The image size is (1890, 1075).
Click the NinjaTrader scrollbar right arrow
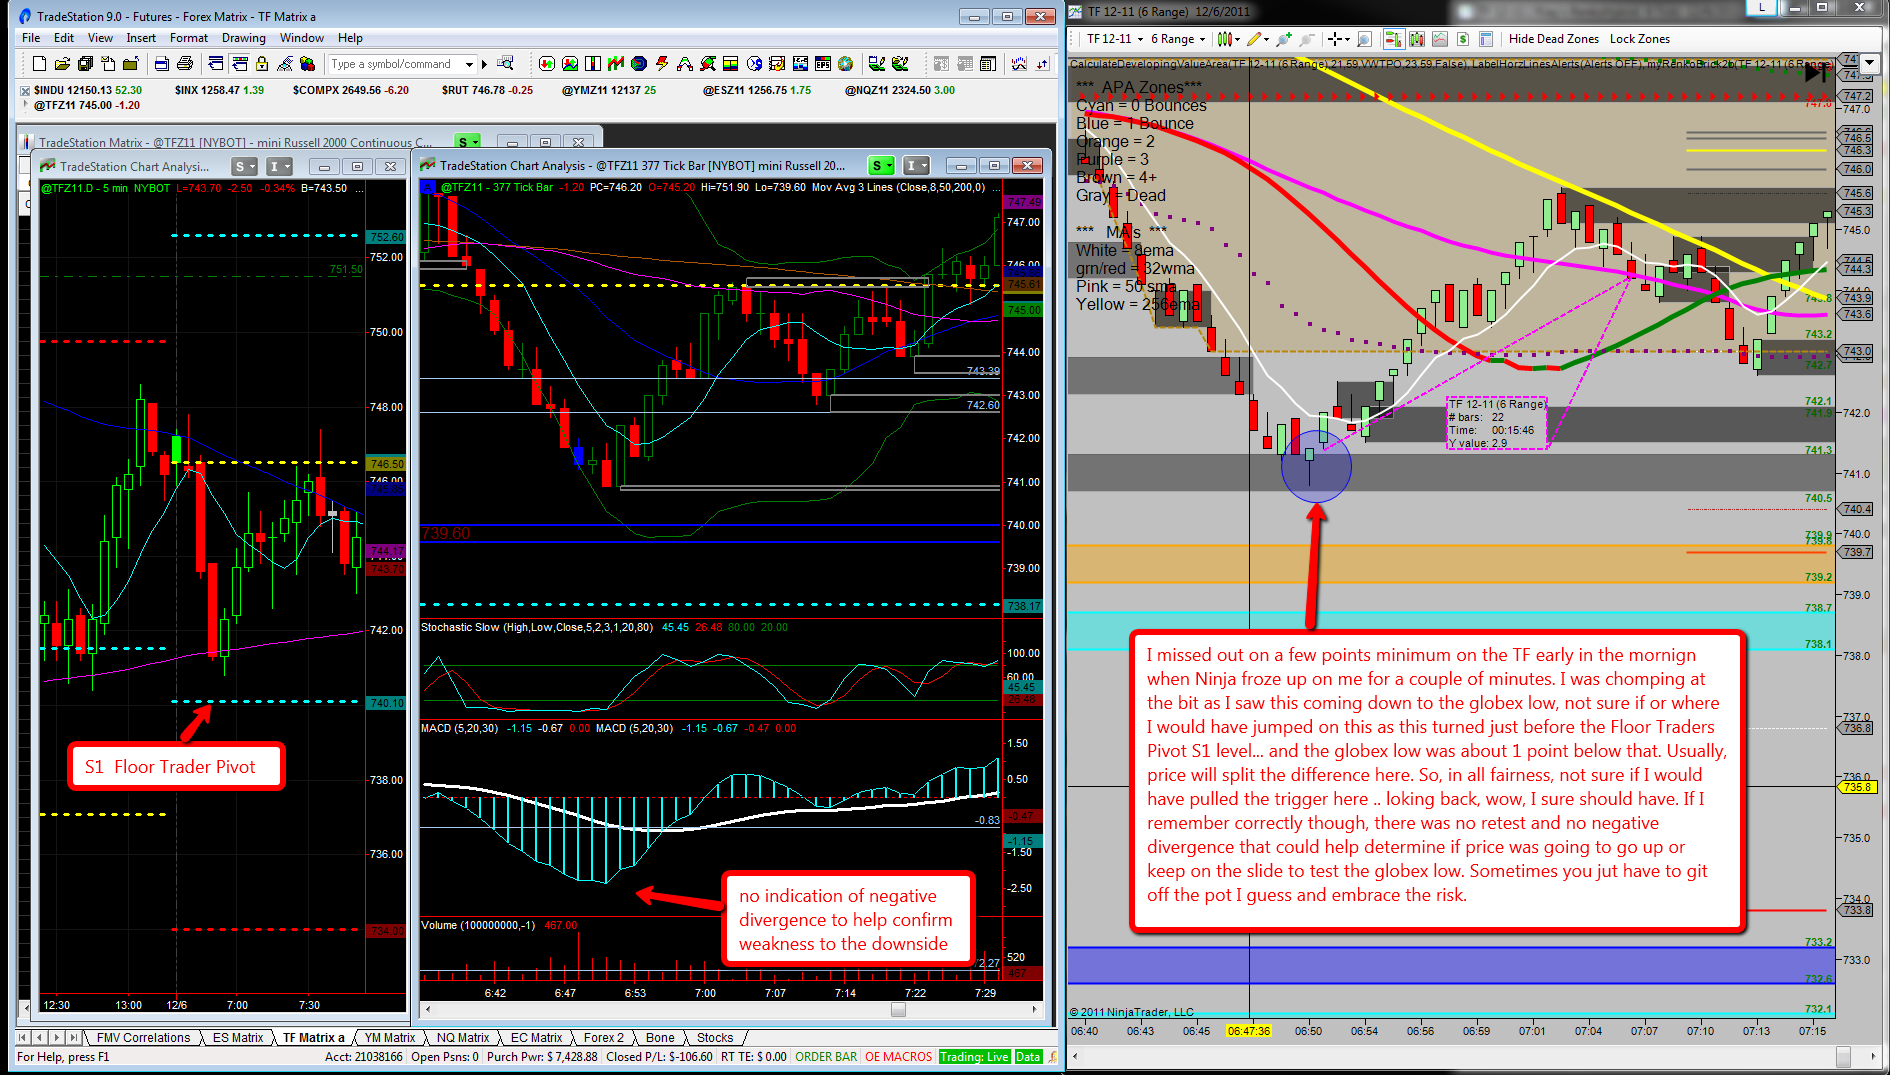(1873, 1056)
